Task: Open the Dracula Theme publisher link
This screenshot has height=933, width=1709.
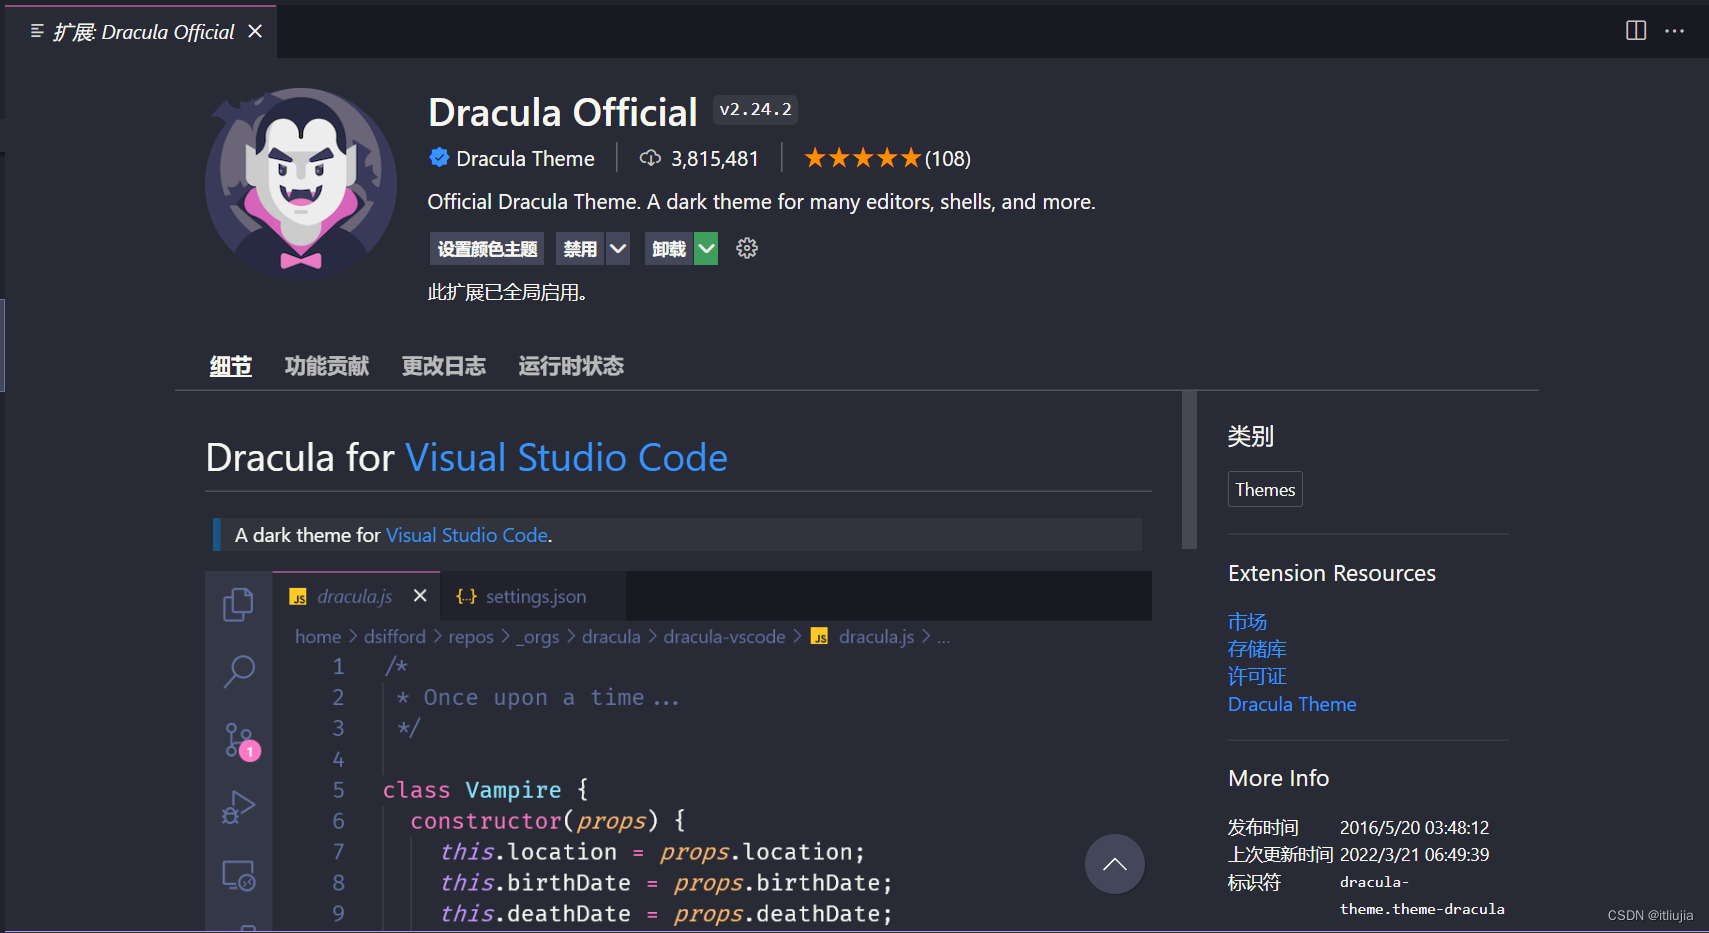Action: [525, 159]
